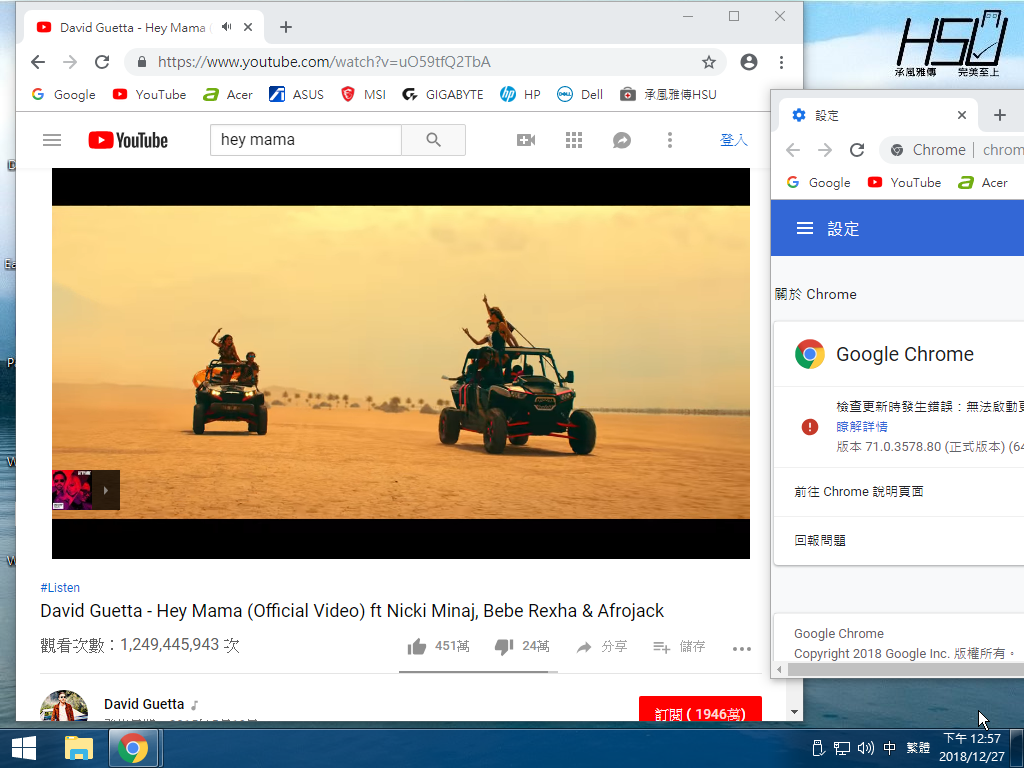Open David Guetta channel name
This screenshot has width=1024, height=768.
click(144, 704)
